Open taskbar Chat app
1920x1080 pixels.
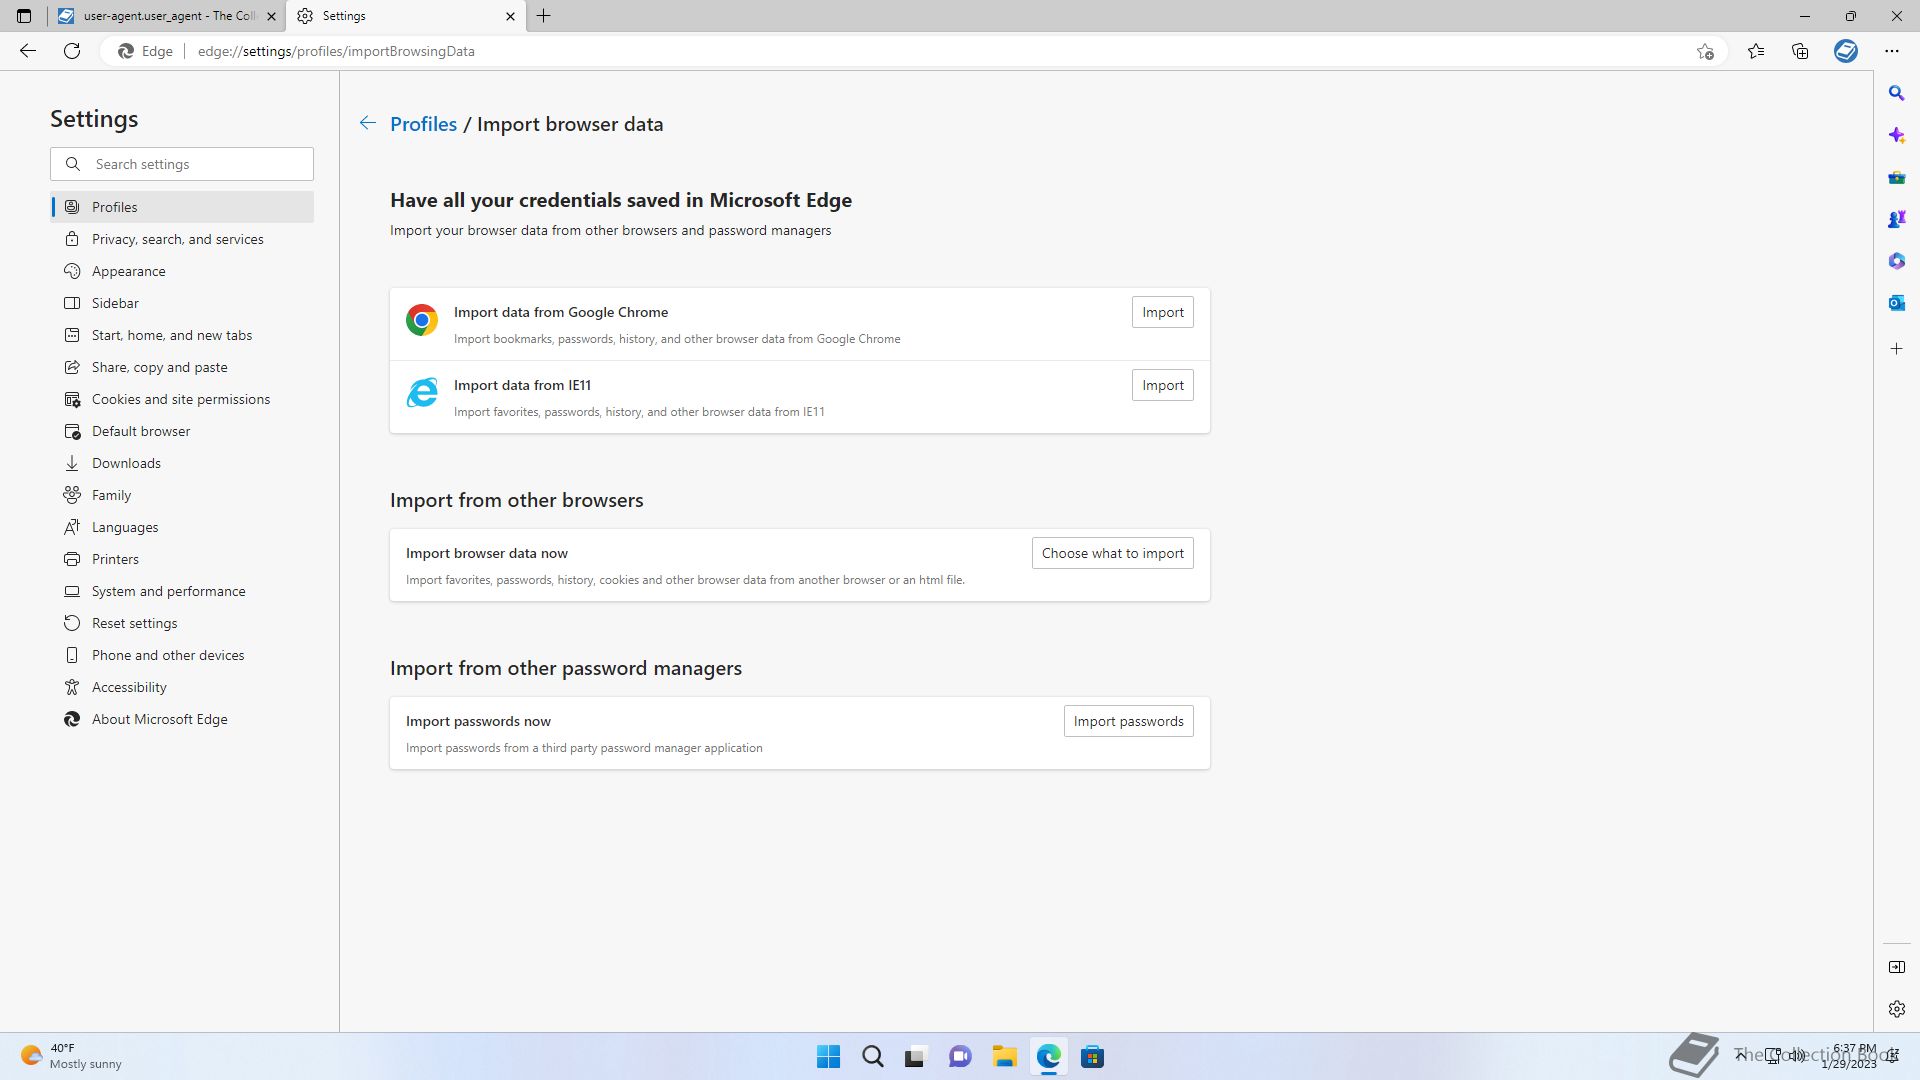tap(960, 1057)
